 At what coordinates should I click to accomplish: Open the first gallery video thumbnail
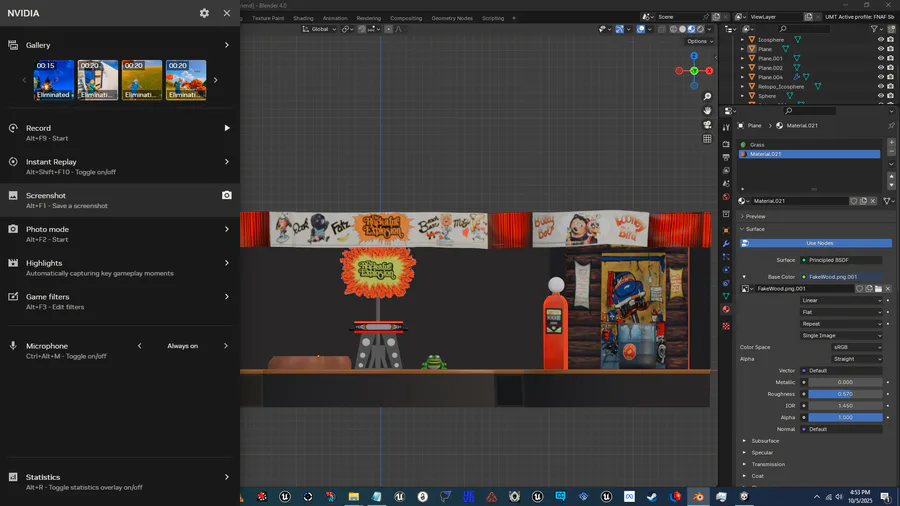[54, 80]
